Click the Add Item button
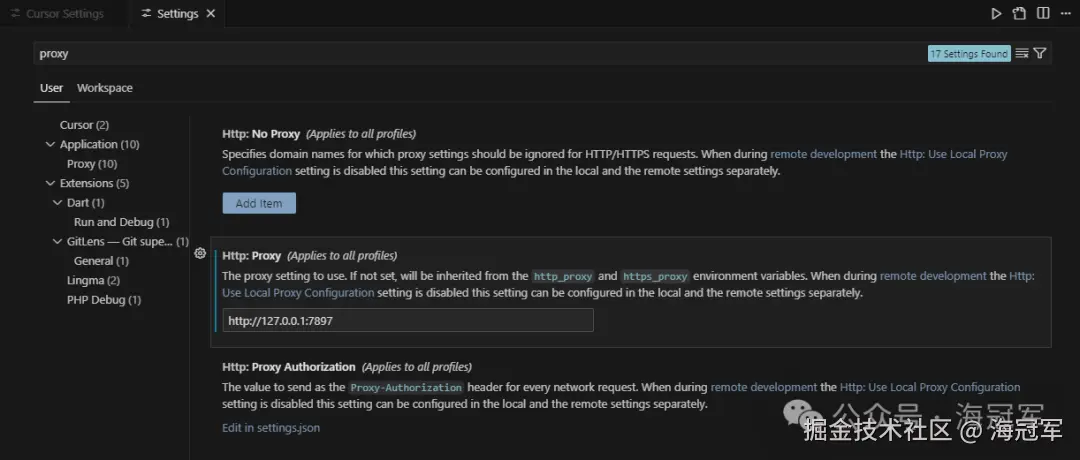1080x460 pixels. coord(259,203)
